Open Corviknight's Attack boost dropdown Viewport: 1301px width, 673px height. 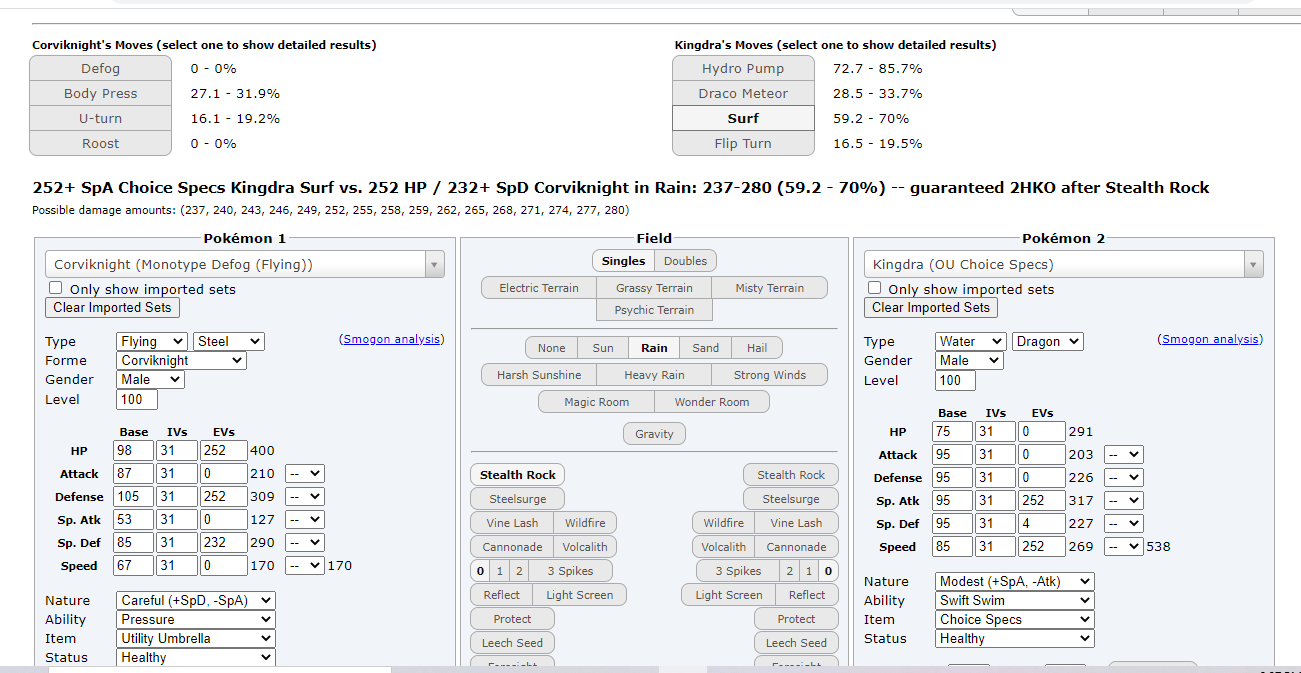[x=305, y=474]
